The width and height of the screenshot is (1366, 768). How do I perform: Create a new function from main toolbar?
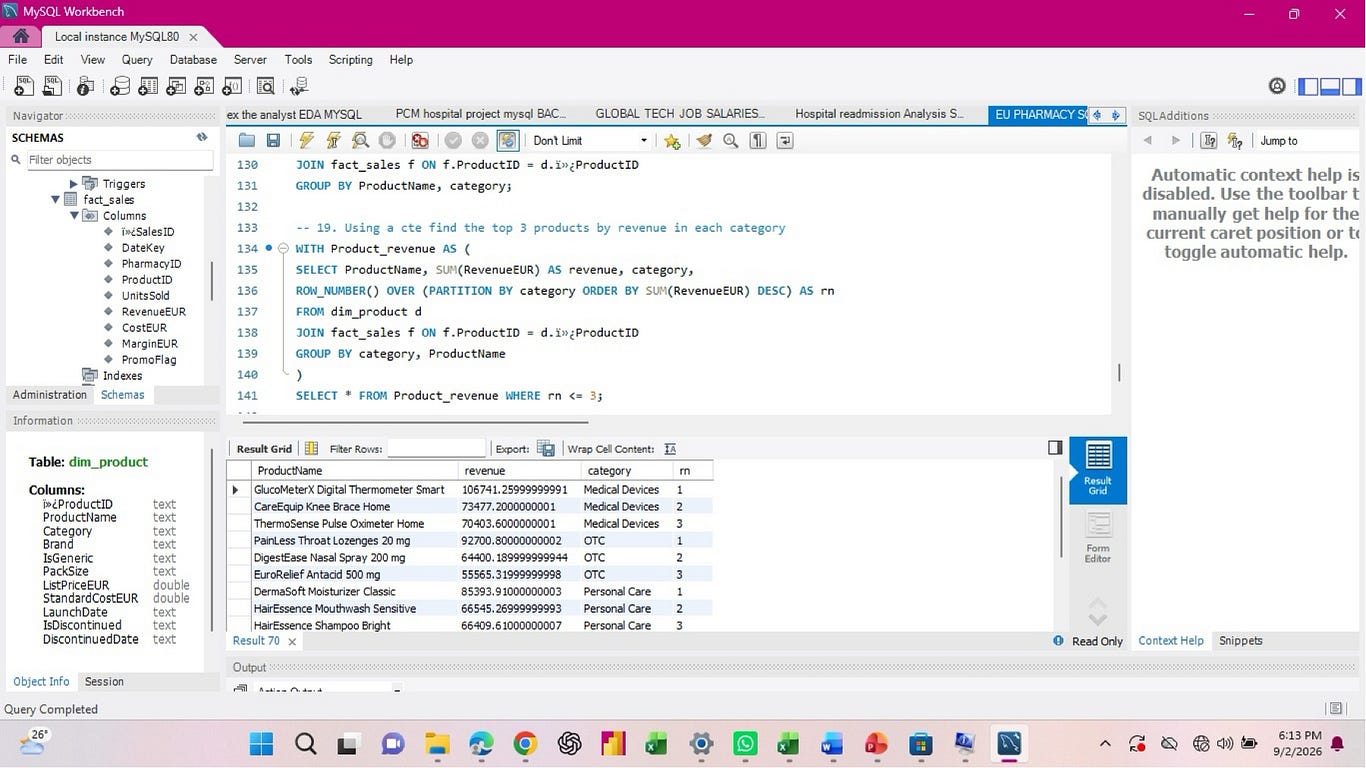pos(232,87)
